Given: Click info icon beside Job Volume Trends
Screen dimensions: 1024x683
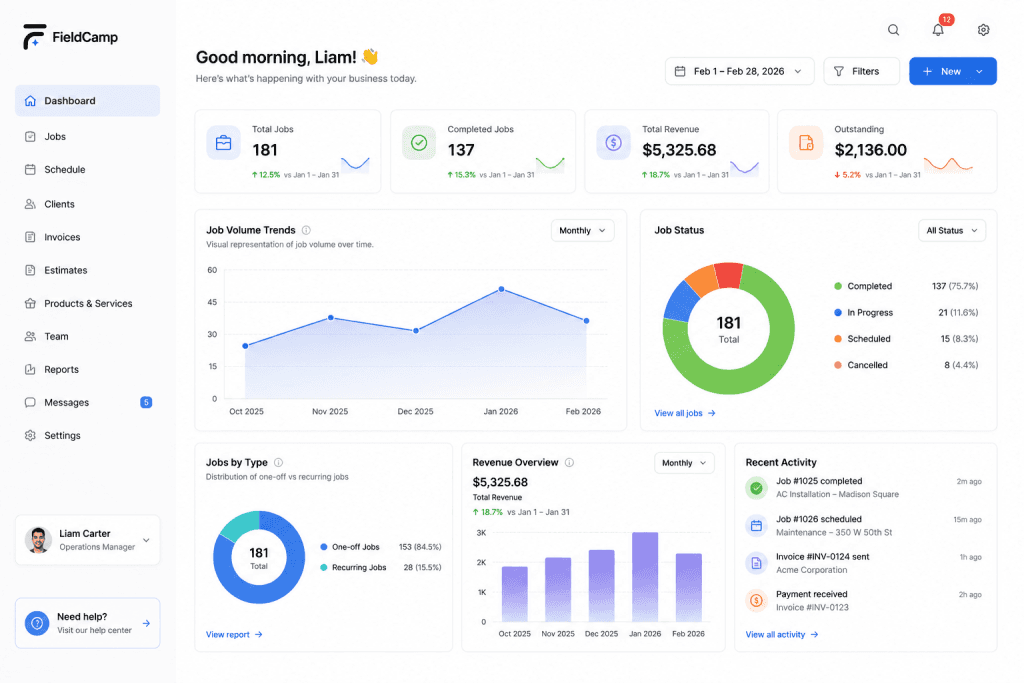Looking at the screenshot, I should [306, 230].
